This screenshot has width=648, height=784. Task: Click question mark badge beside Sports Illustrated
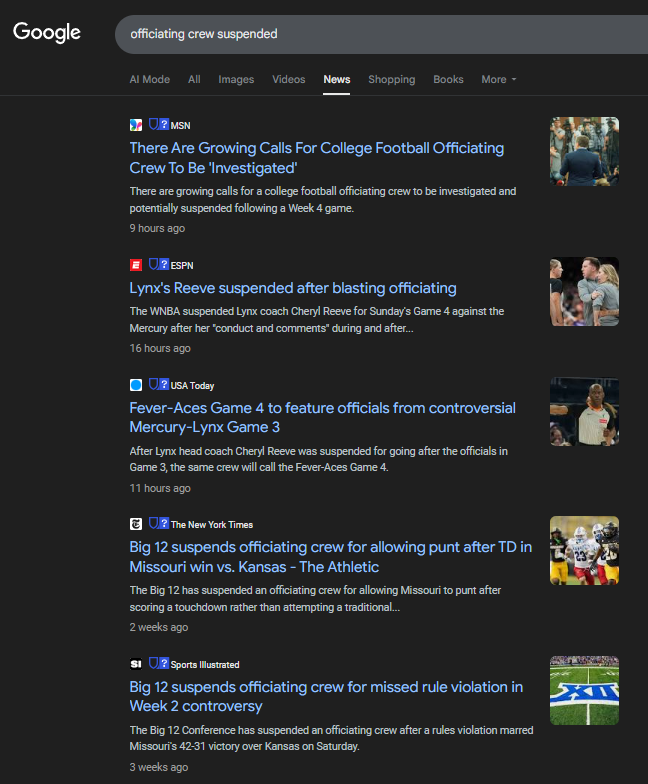pos(164,664)
